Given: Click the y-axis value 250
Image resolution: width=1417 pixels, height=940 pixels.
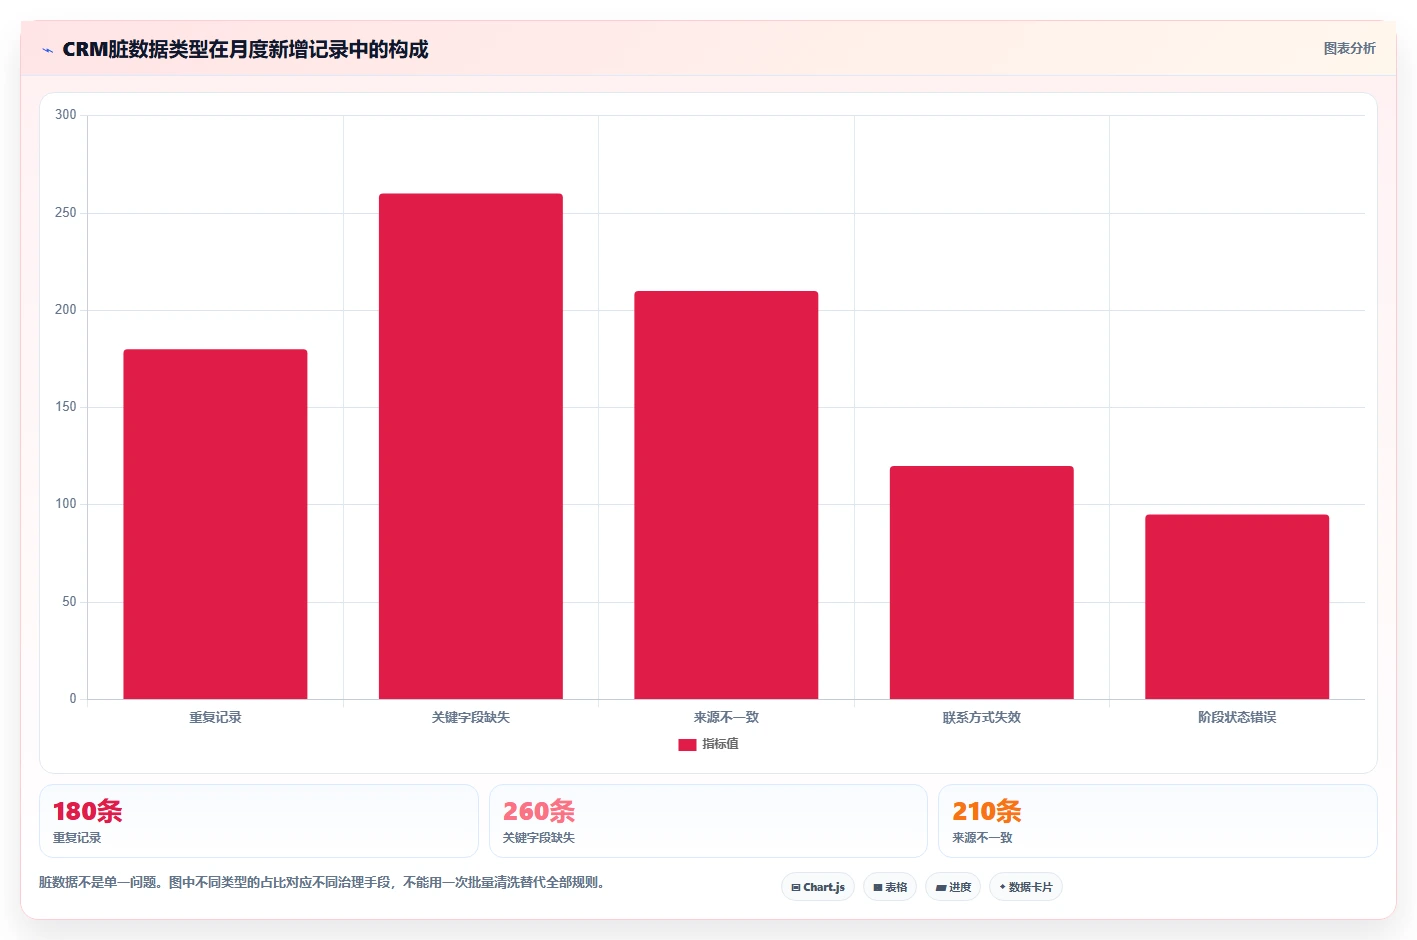Looking at the screenshot, I should 66,213.
